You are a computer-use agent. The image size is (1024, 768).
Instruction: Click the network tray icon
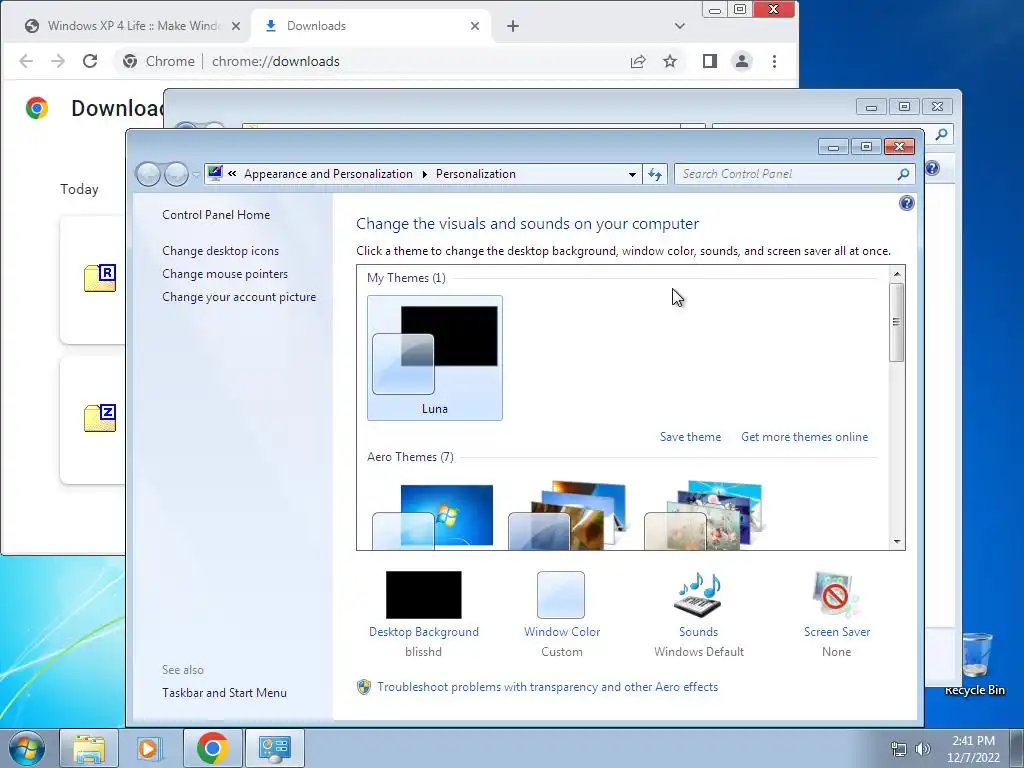coord(899,749)
